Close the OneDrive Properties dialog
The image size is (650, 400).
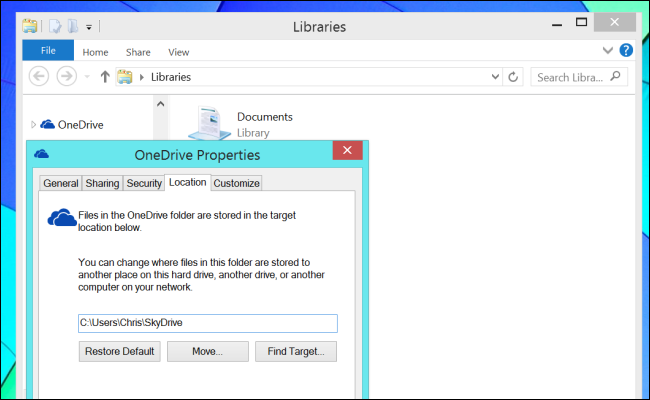pos(347,150)
